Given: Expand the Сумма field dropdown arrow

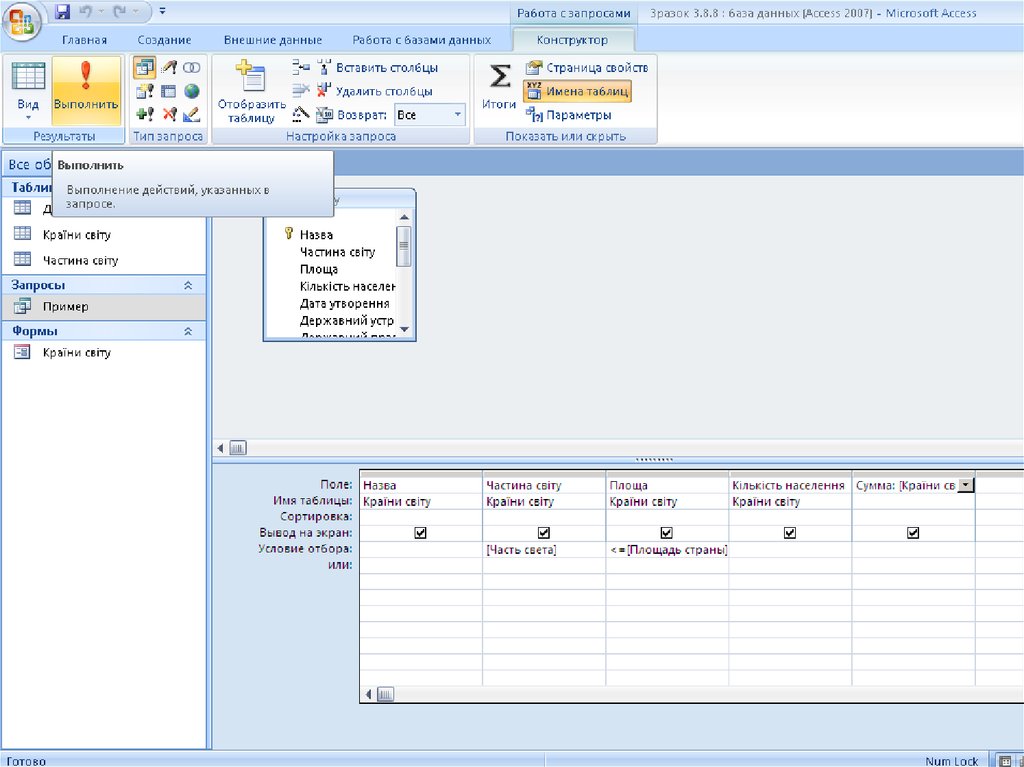Looking at the screenshot, I should click(x=965, y=485).
